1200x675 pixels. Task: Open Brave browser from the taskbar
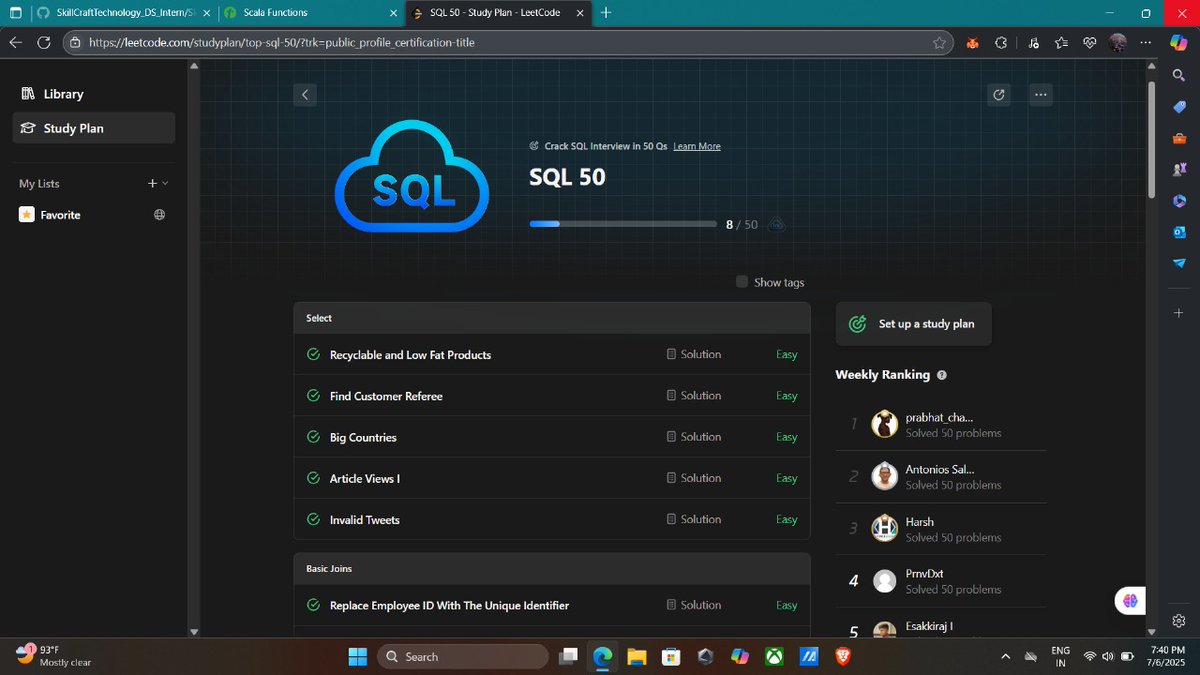point(843,657)
